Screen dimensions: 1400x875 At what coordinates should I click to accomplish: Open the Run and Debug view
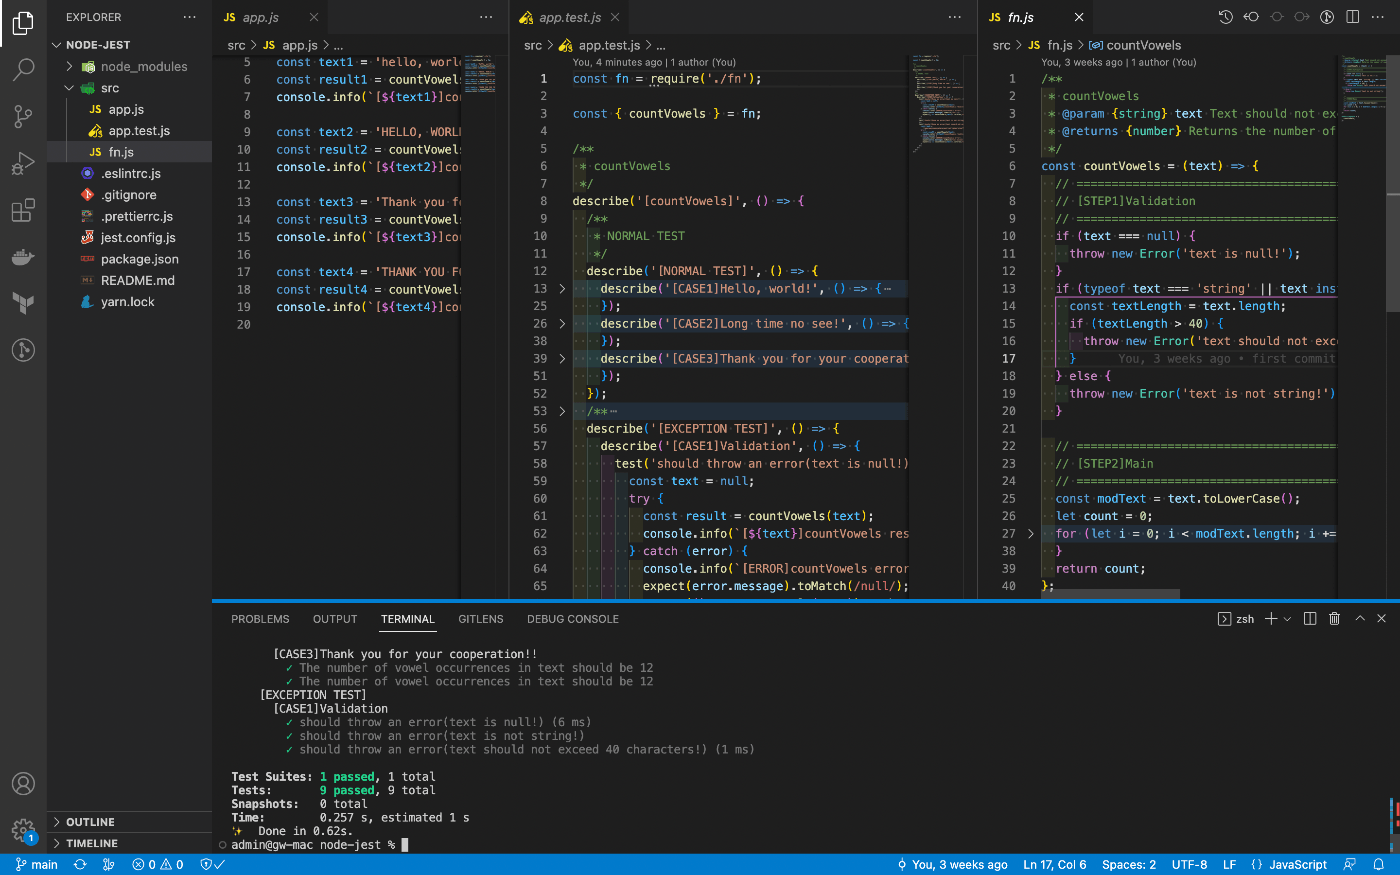click(23, 163)
